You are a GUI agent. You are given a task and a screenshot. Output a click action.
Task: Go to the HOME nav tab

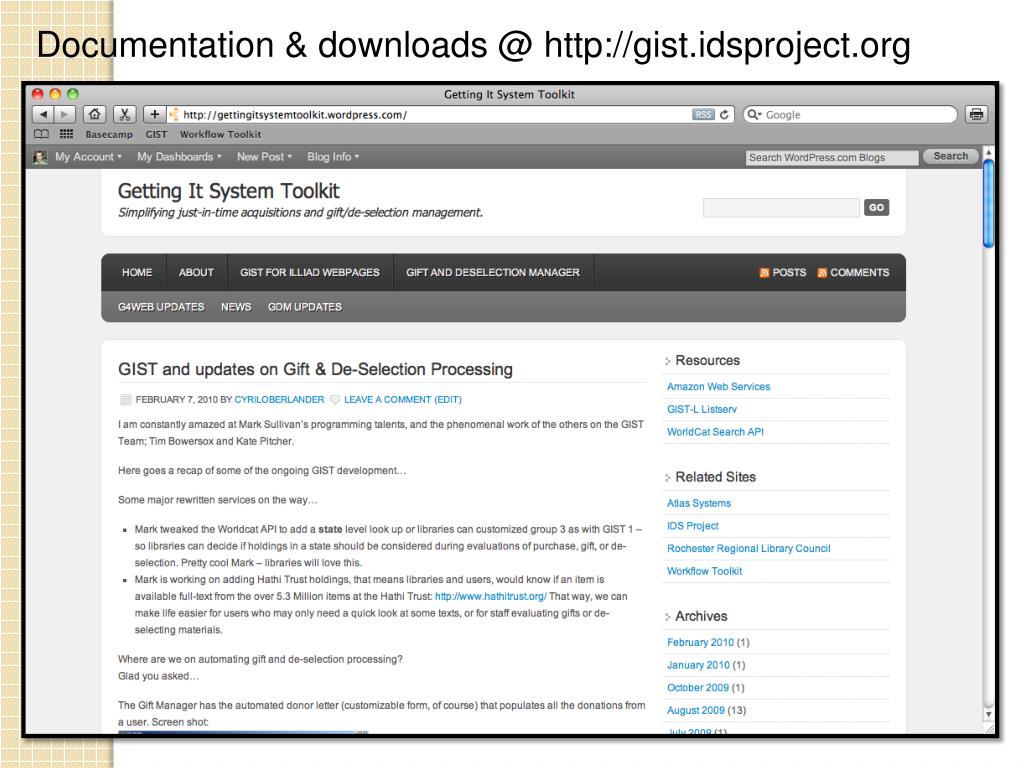tap(136, 272)
